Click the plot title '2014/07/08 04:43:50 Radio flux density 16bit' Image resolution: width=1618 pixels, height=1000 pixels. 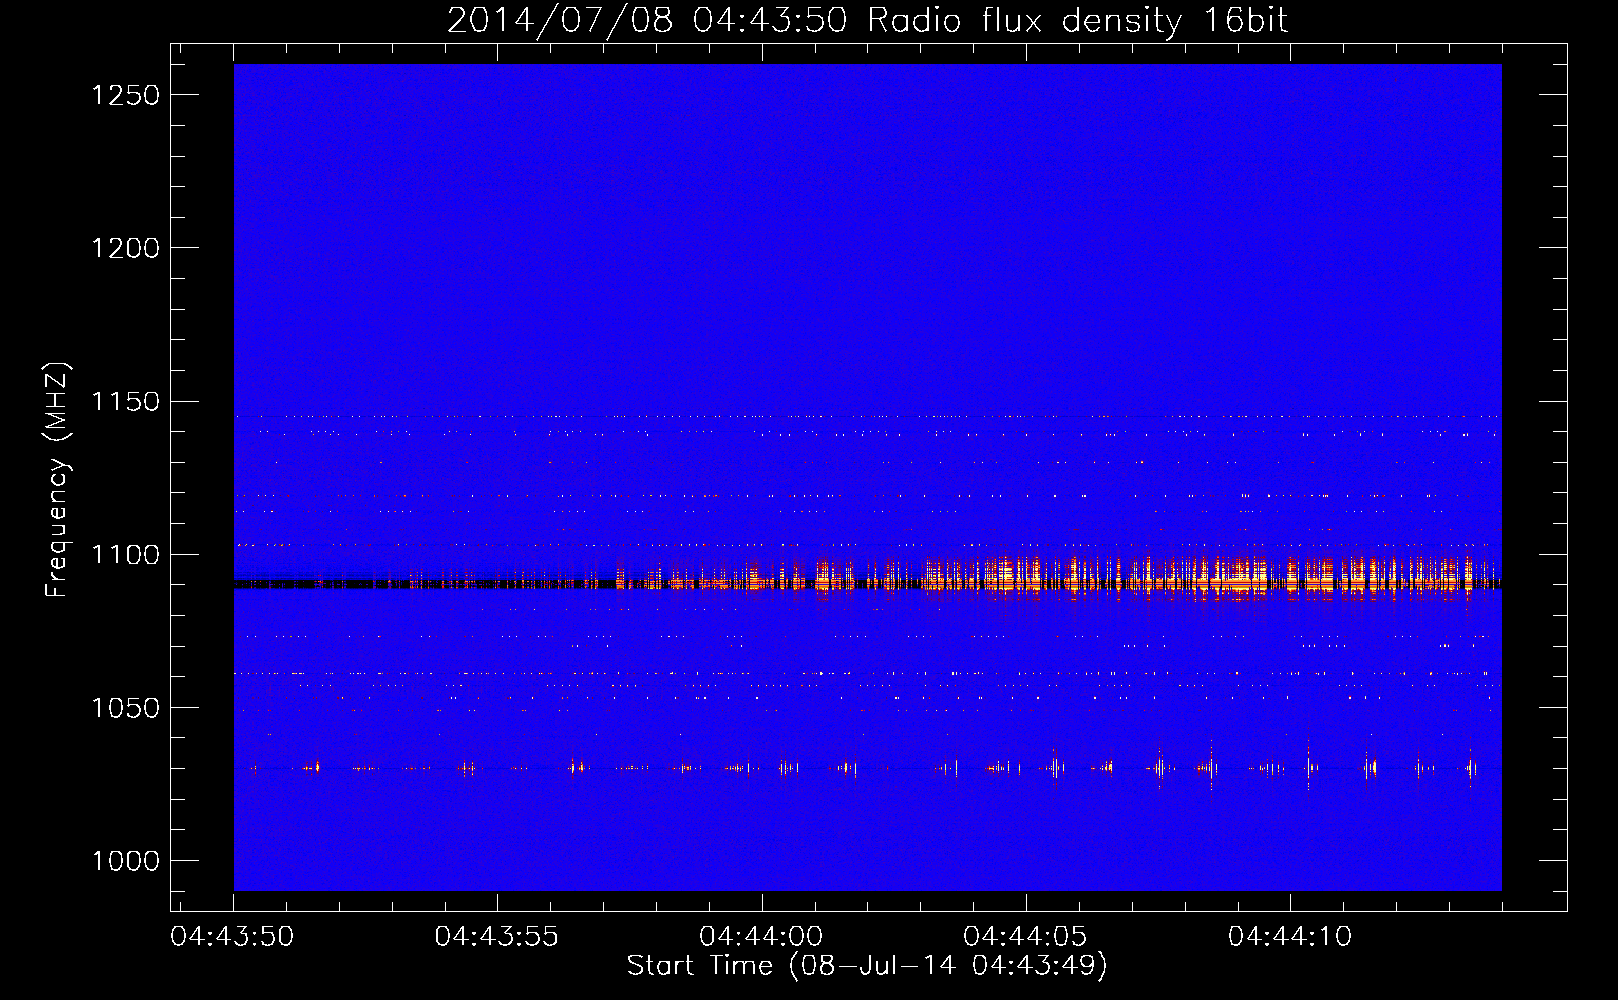[x=867, y=20]
